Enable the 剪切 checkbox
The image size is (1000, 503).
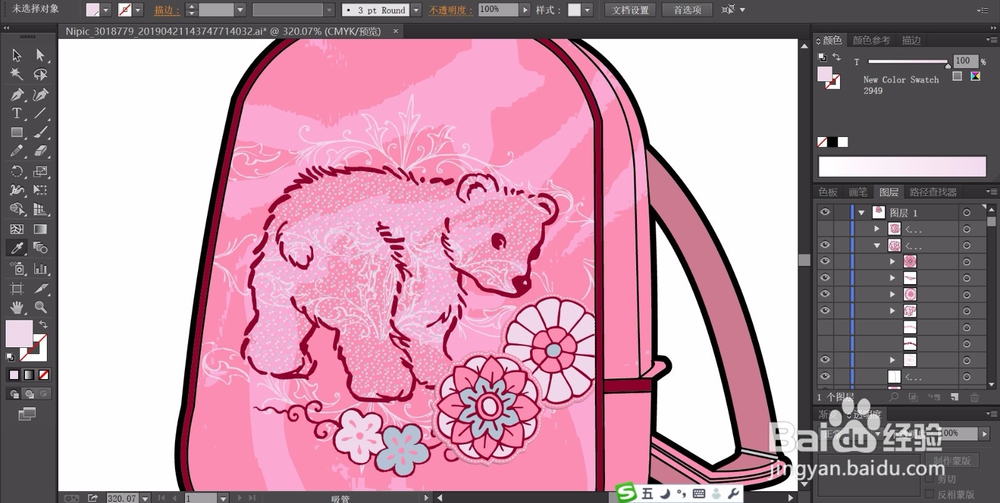tap(930, 479)
